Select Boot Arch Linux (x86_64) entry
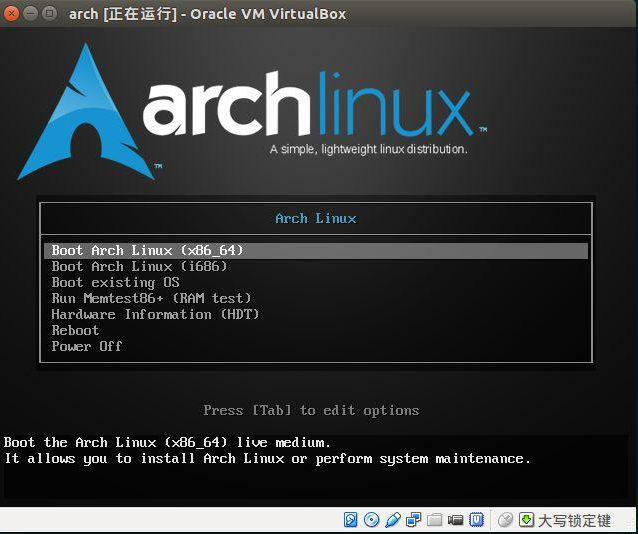The height and width of the screenshot is (534, 638). pyautogui.click(x=316, y=250)
